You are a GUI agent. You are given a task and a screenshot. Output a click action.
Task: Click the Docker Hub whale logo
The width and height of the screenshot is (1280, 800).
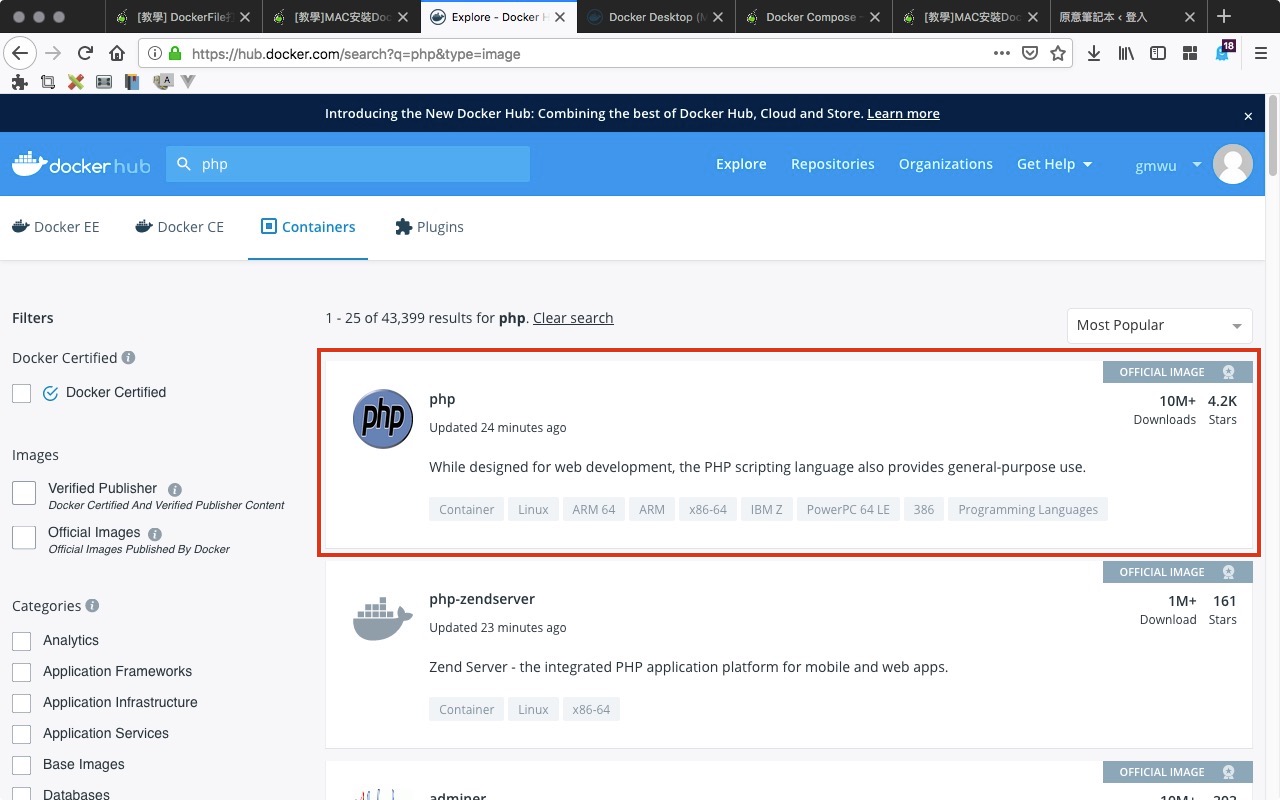click(x=80, y=164)
